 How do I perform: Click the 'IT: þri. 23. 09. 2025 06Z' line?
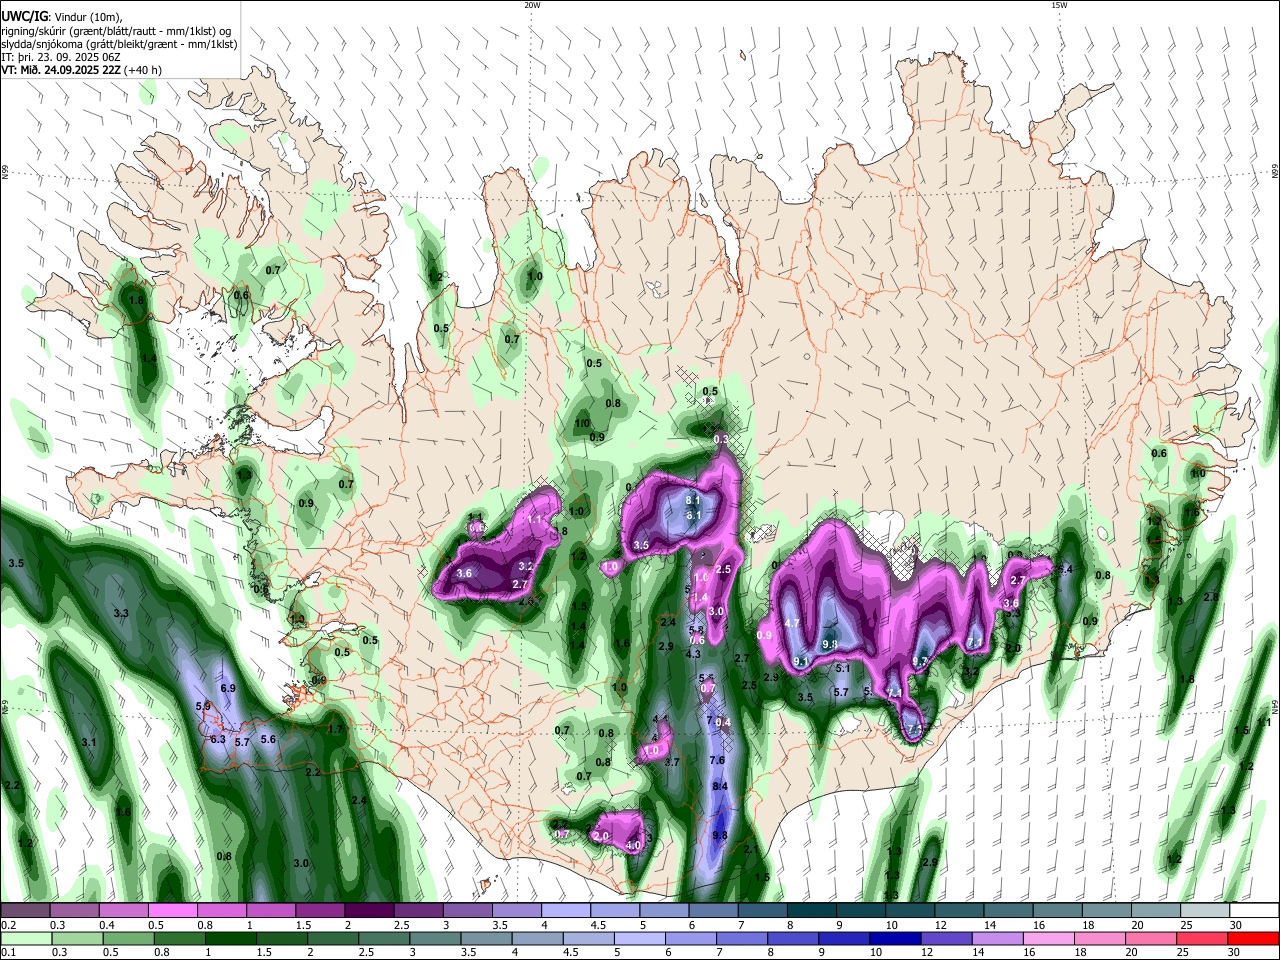click(x=63, y=57)
